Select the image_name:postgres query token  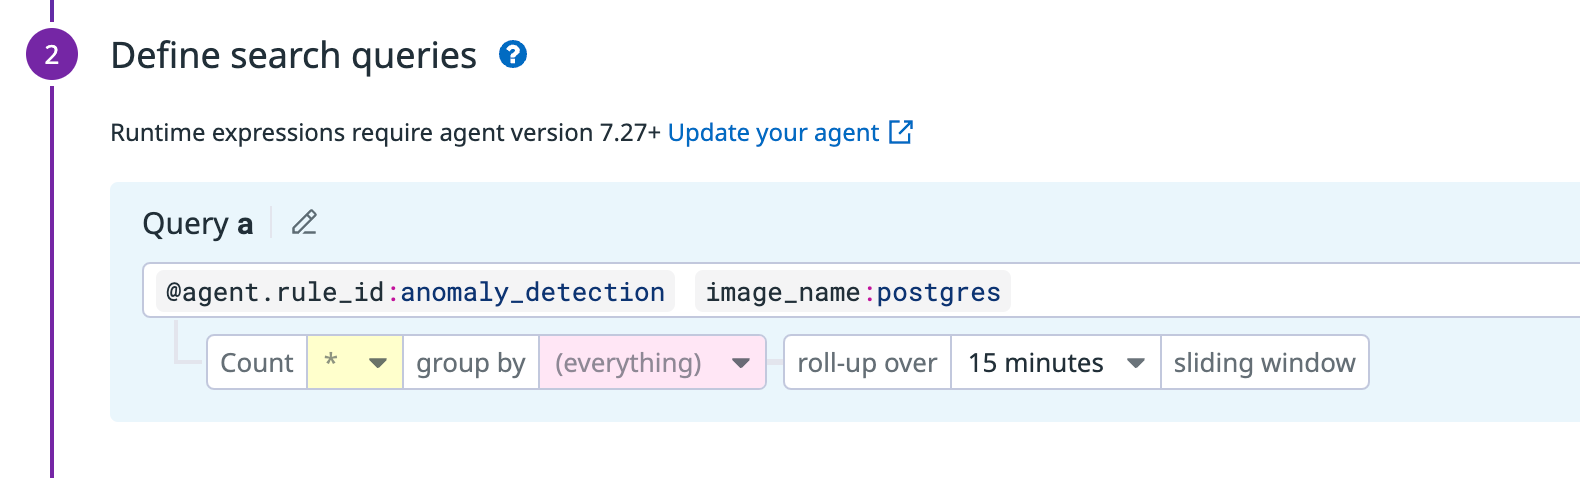853,291
